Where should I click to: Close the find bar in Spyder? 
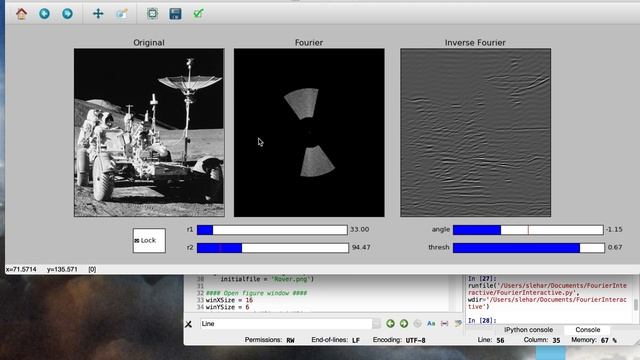pos(188,324)
